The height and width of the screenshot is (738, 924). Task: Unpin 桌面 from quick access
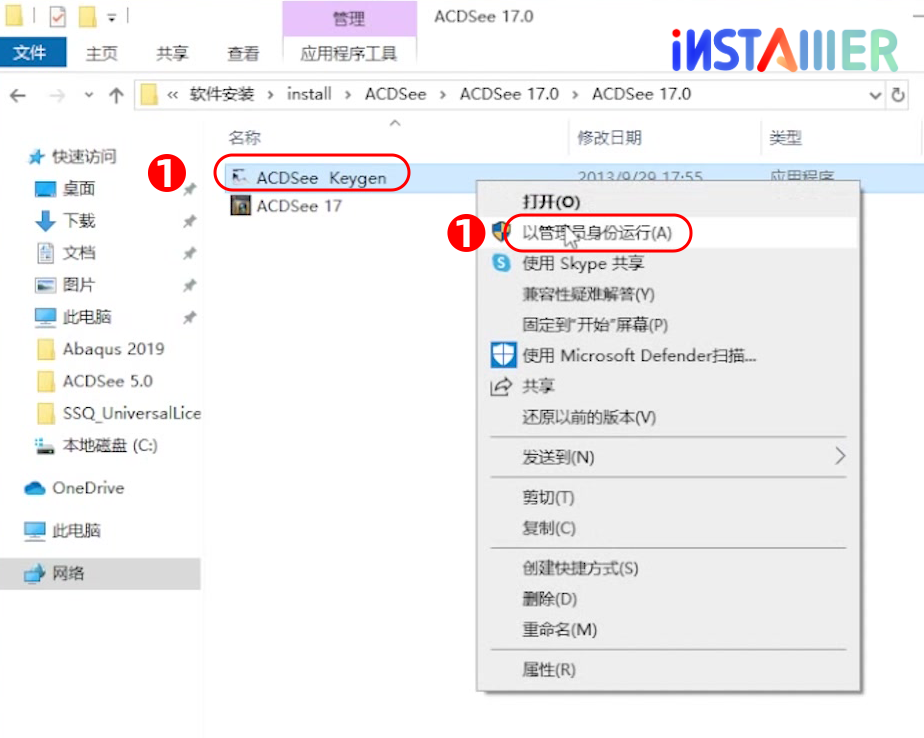pos(189,189)
